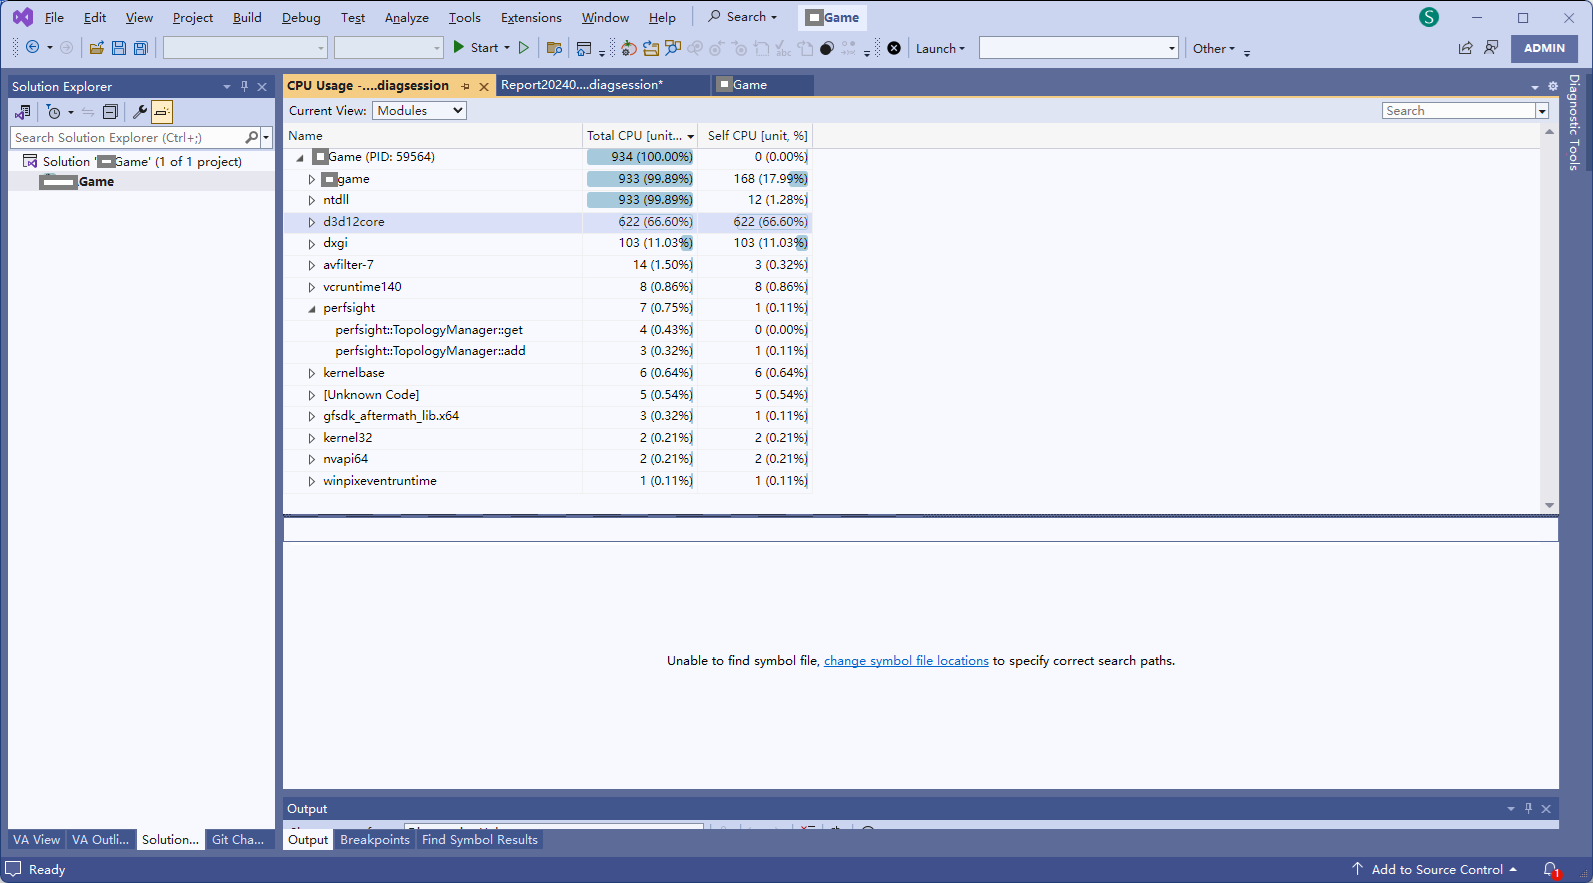Expand the game module row
This screenshot has width=1593, height=883.
tap(311, 179)
